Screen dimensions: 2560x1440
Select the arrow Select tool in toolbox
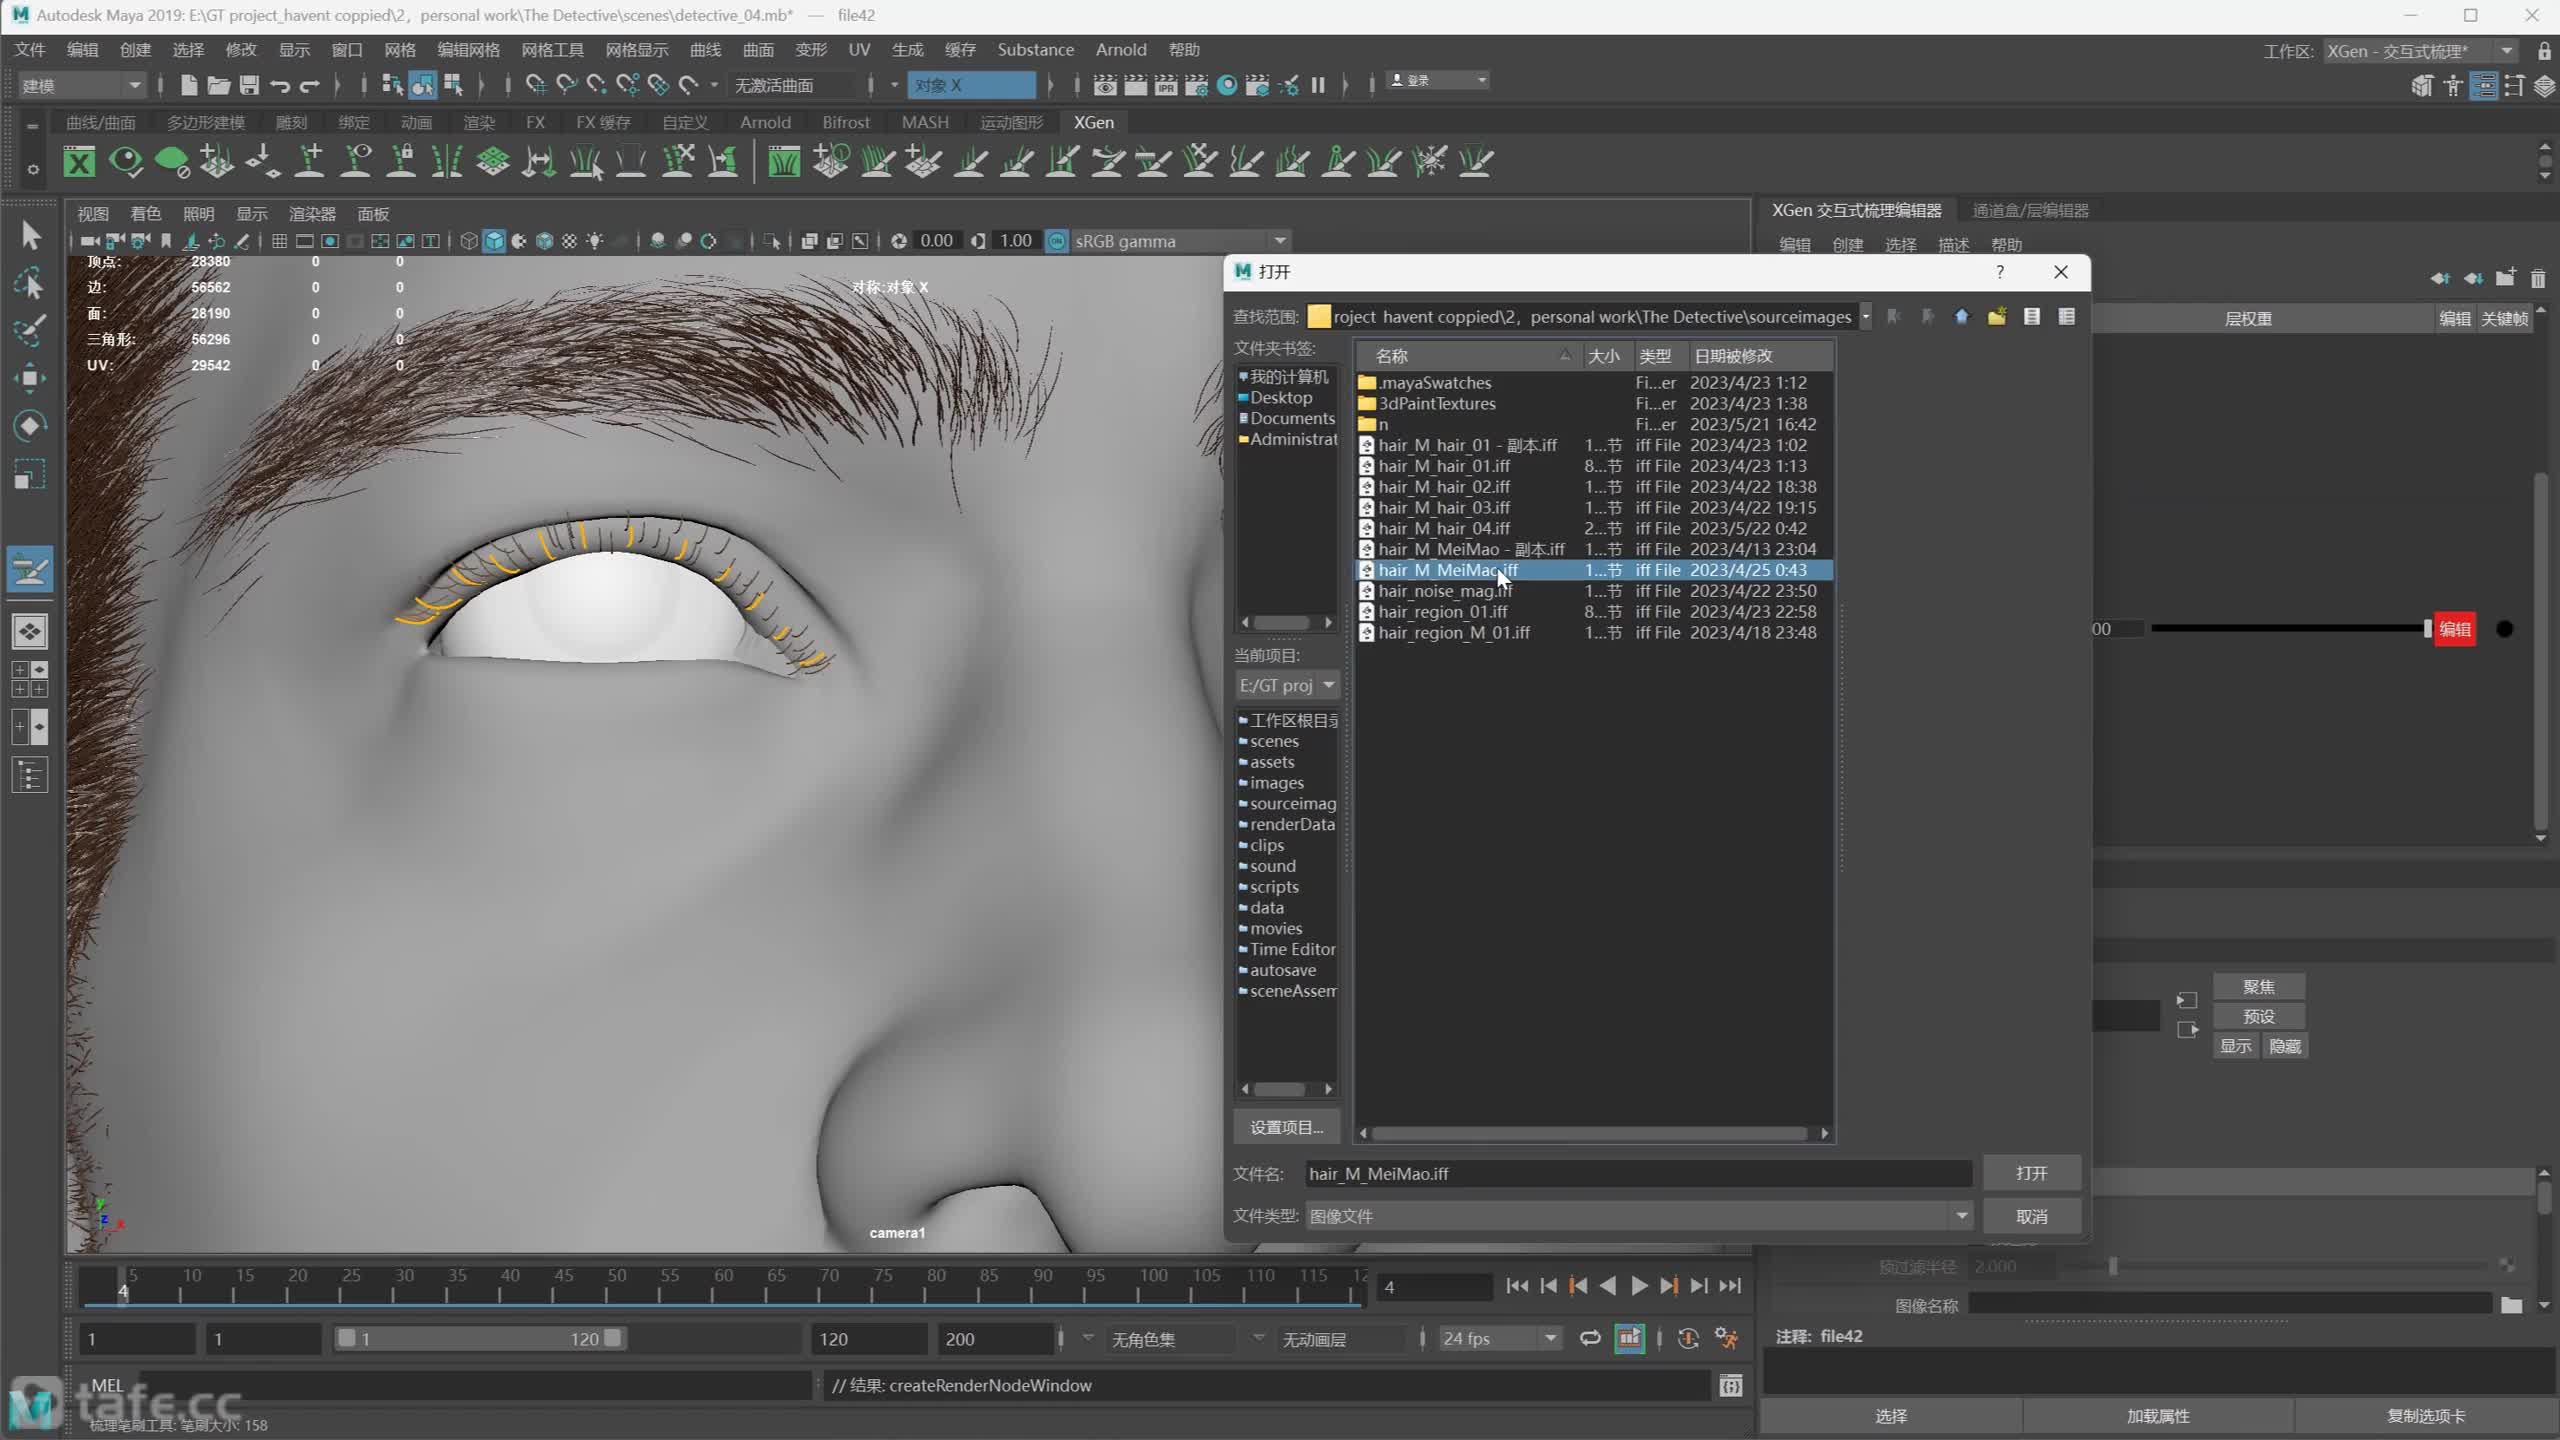(x=30, y=236)
